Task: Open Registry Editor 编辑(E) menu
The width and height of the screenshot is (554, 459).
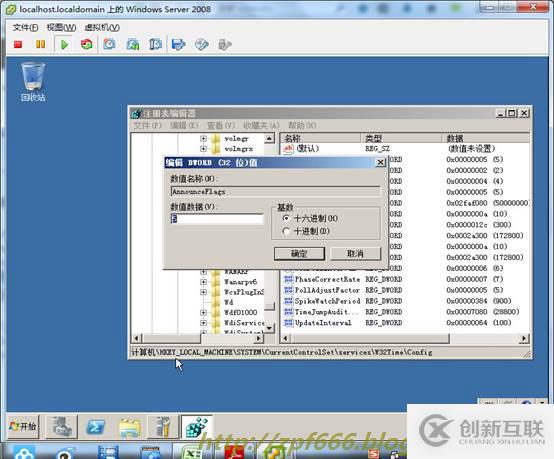Action: coord(184,125)
